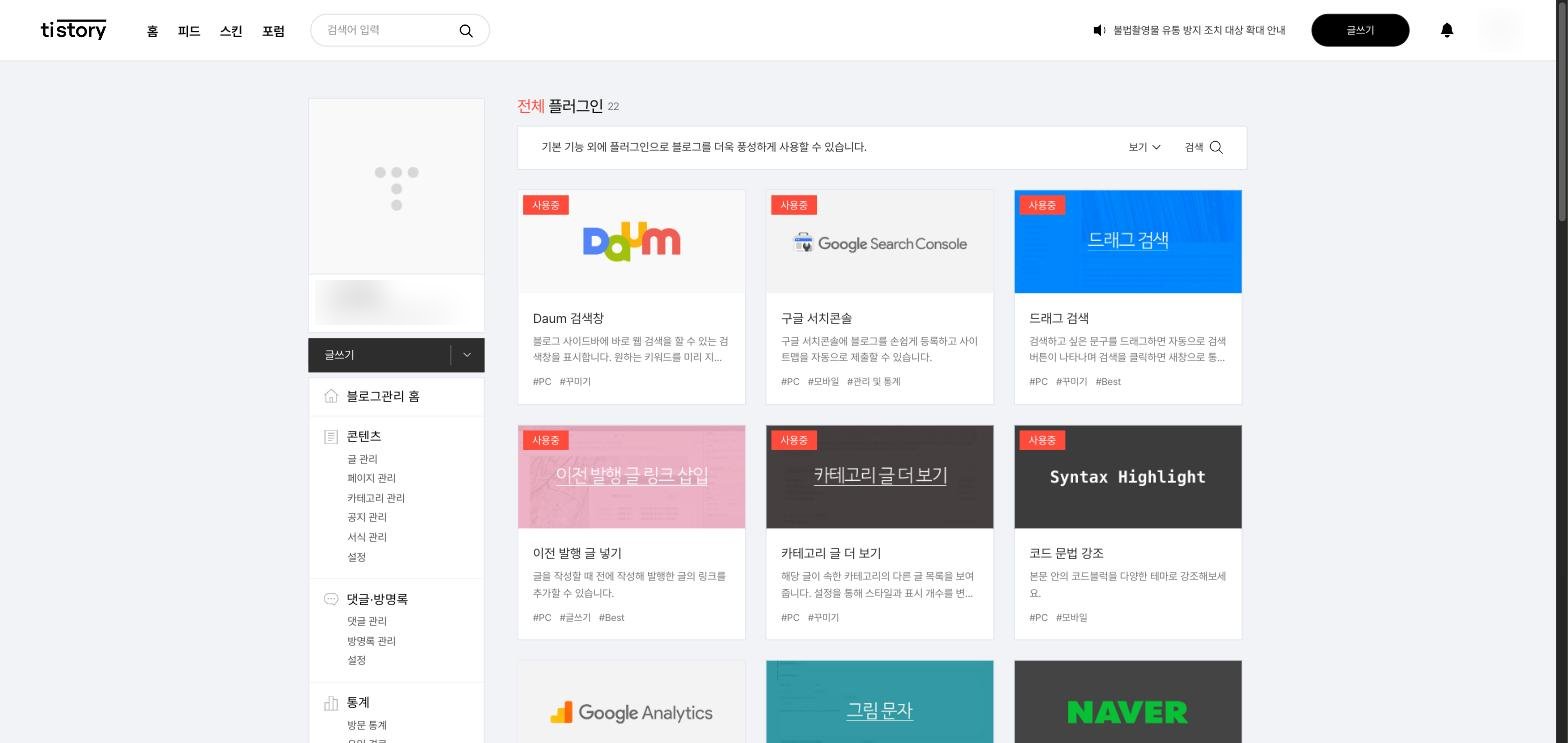This screenshot has width=1568, height=743.
Task: Go to 스킨 in top navigation
Action: (231, 31)
